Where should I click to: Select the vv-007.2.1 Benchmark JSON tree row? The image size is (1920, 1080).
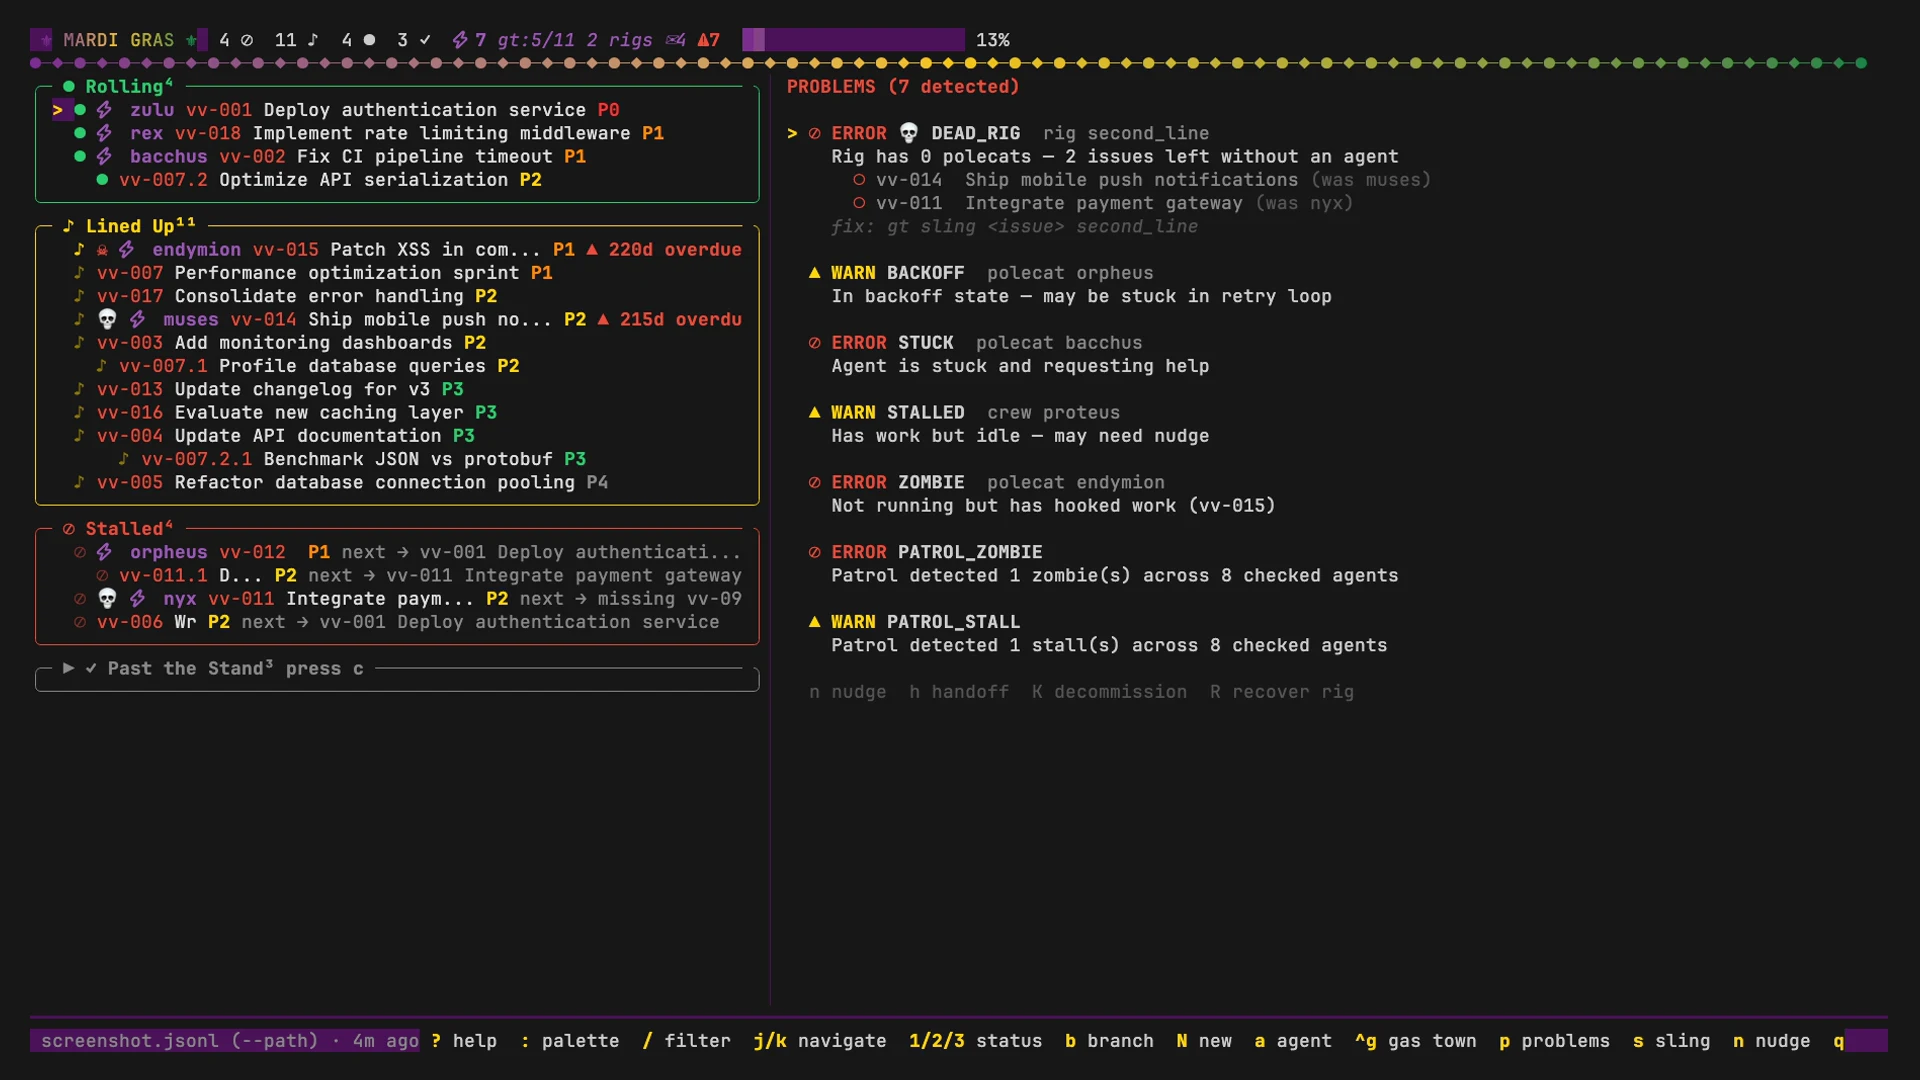[352, 459]
